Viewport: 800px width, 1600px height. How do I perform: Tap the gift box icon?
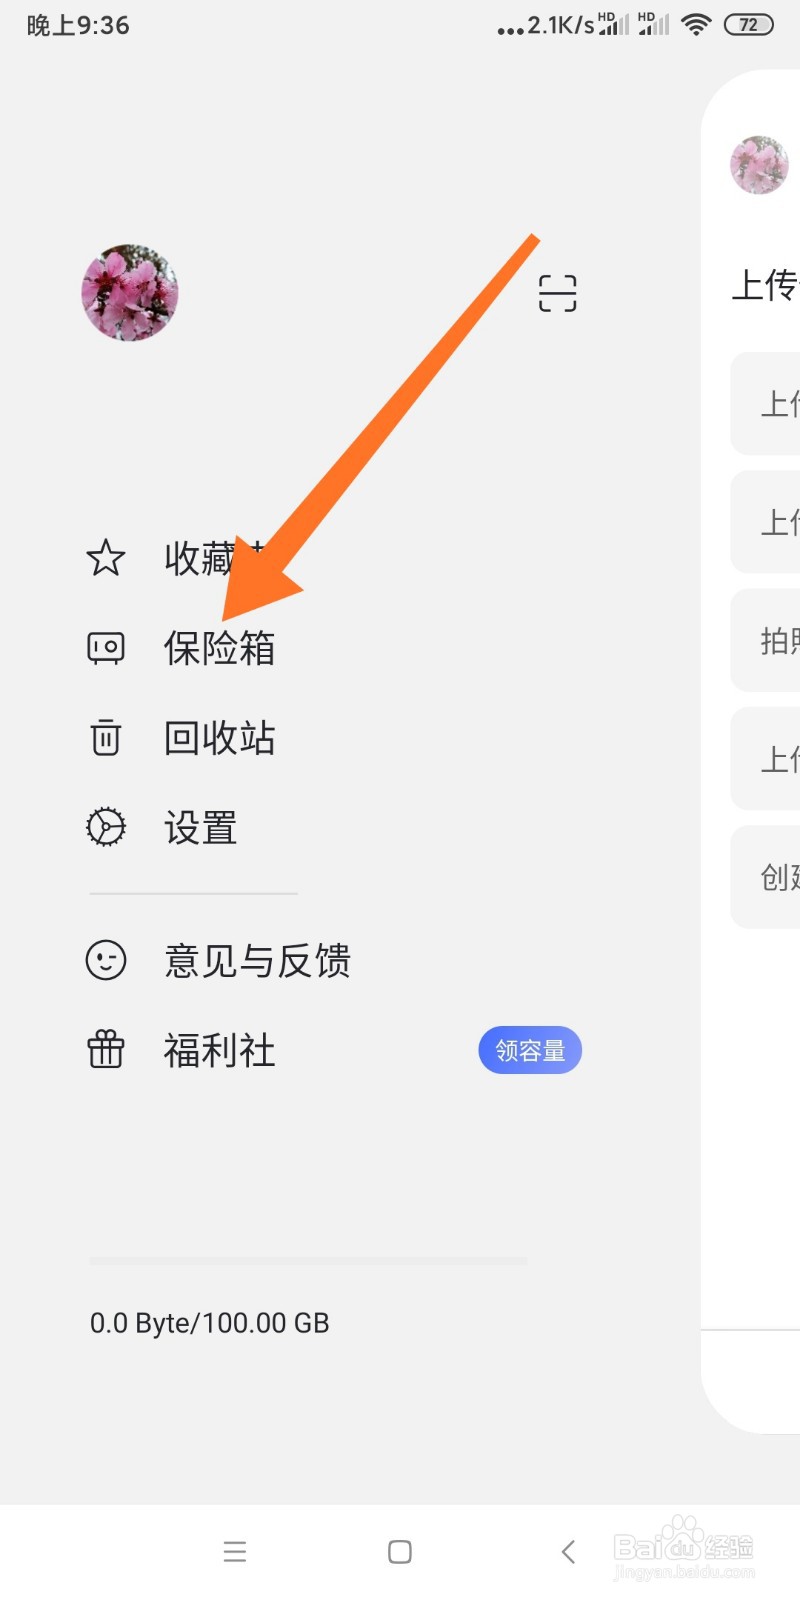tap(106, 1050)
